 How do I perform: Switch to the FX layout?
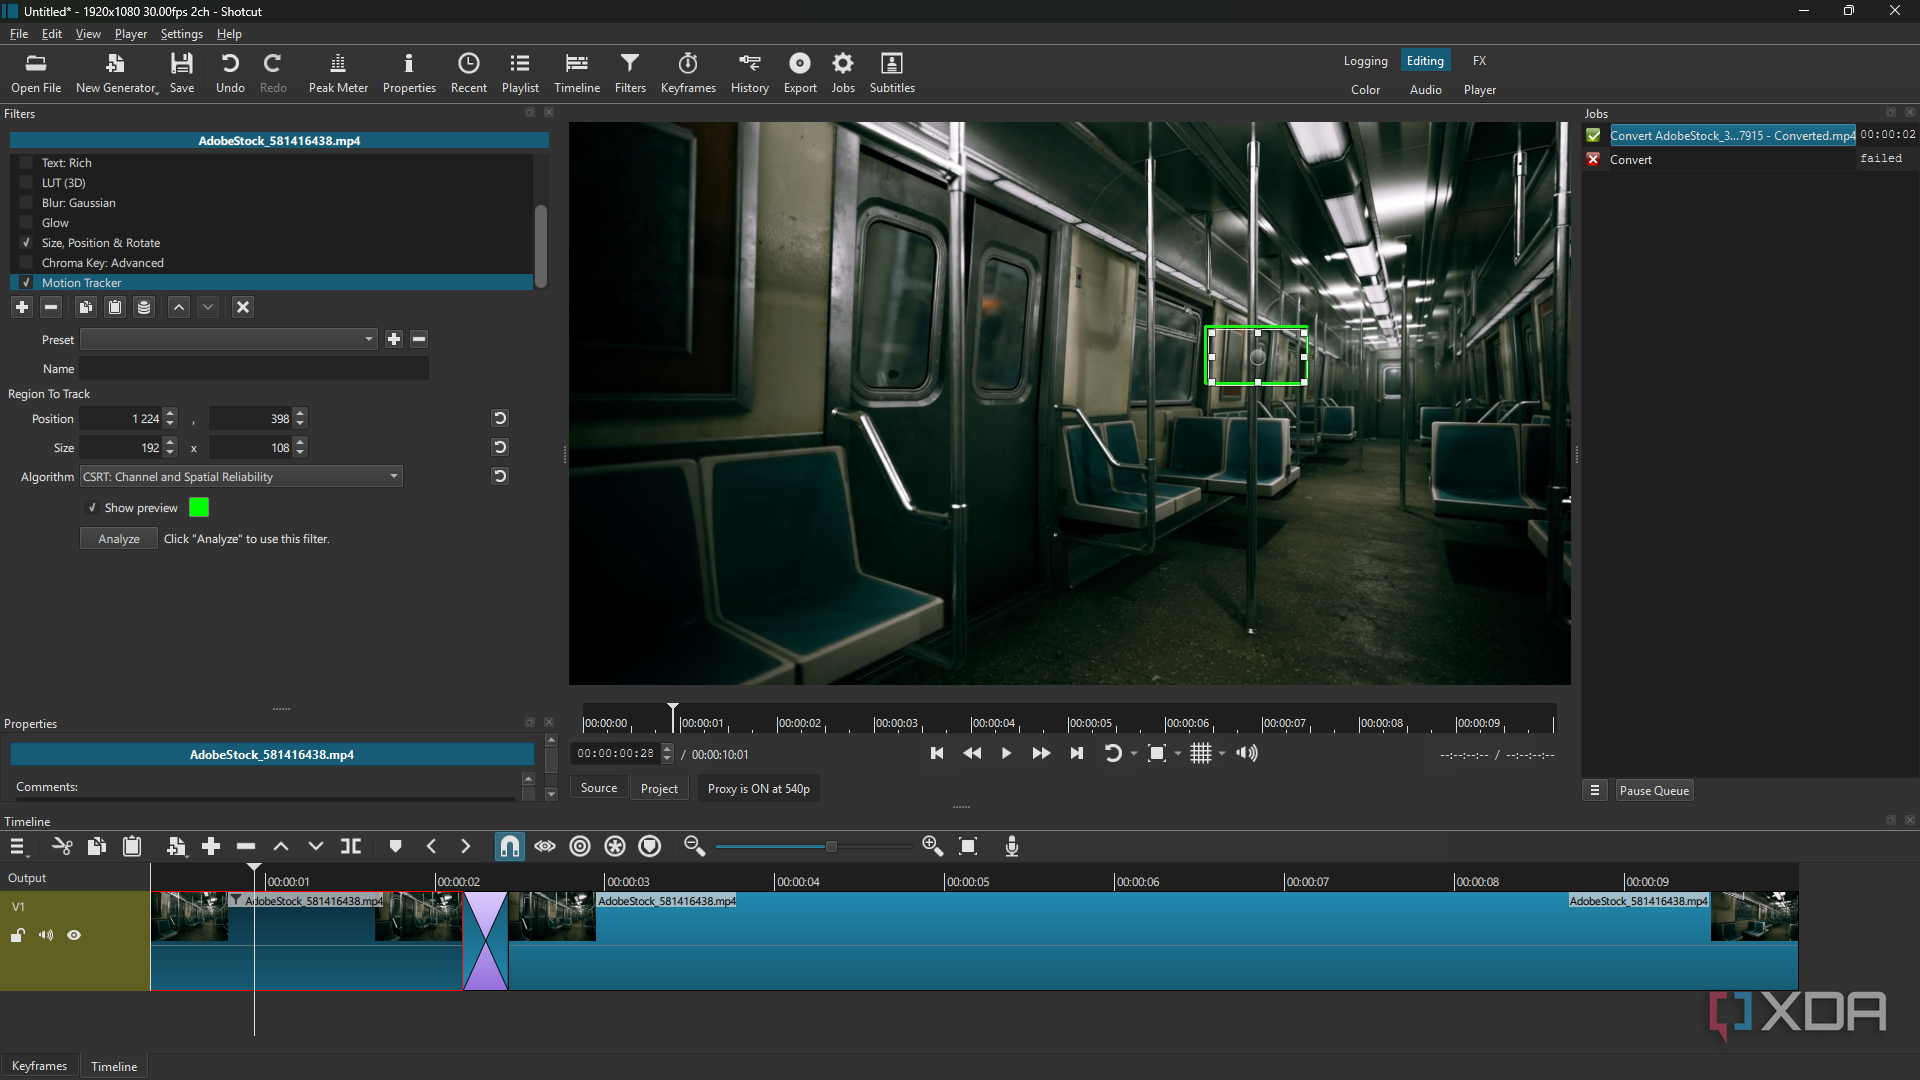tap(1479, 61)
